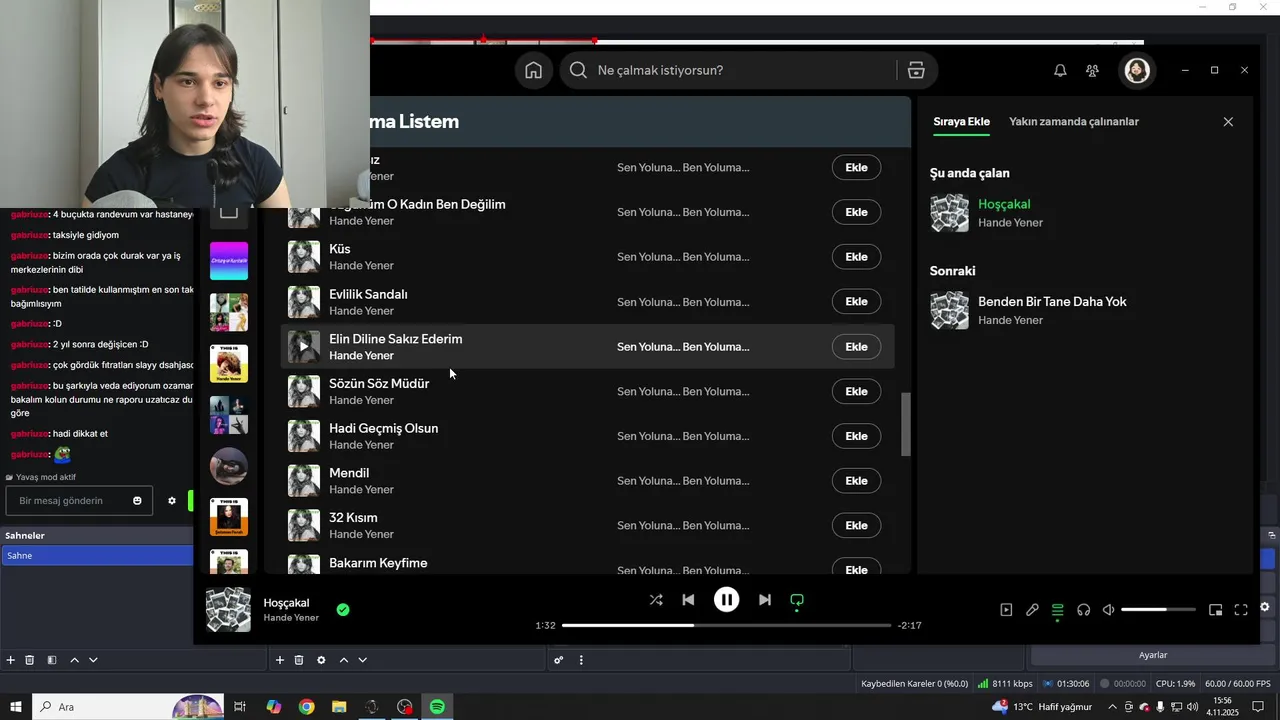
Task: Mute Spotify volume speaker icon
Action: point(1108,610)
